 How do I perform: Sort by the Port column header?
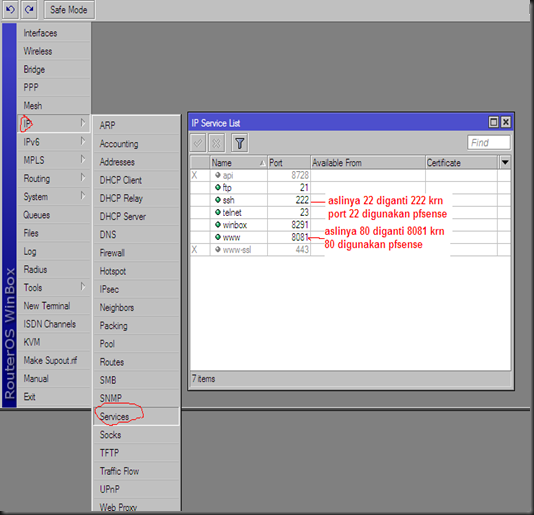click(x=289, y=163)
